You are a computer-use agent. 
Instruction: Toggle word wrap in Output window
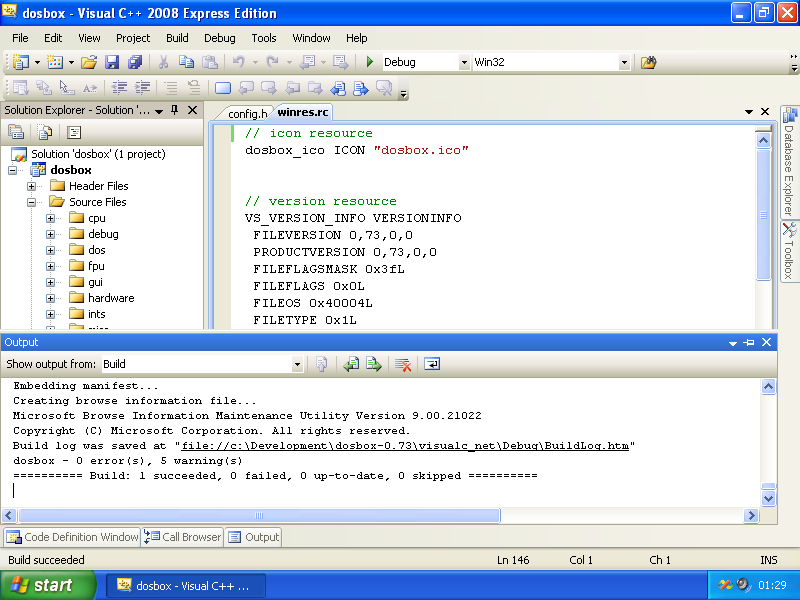pos(432,364)
